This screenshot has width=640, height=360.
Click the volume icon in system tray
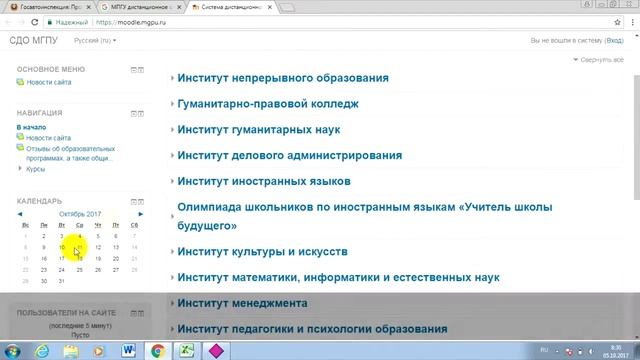[591, 351]
